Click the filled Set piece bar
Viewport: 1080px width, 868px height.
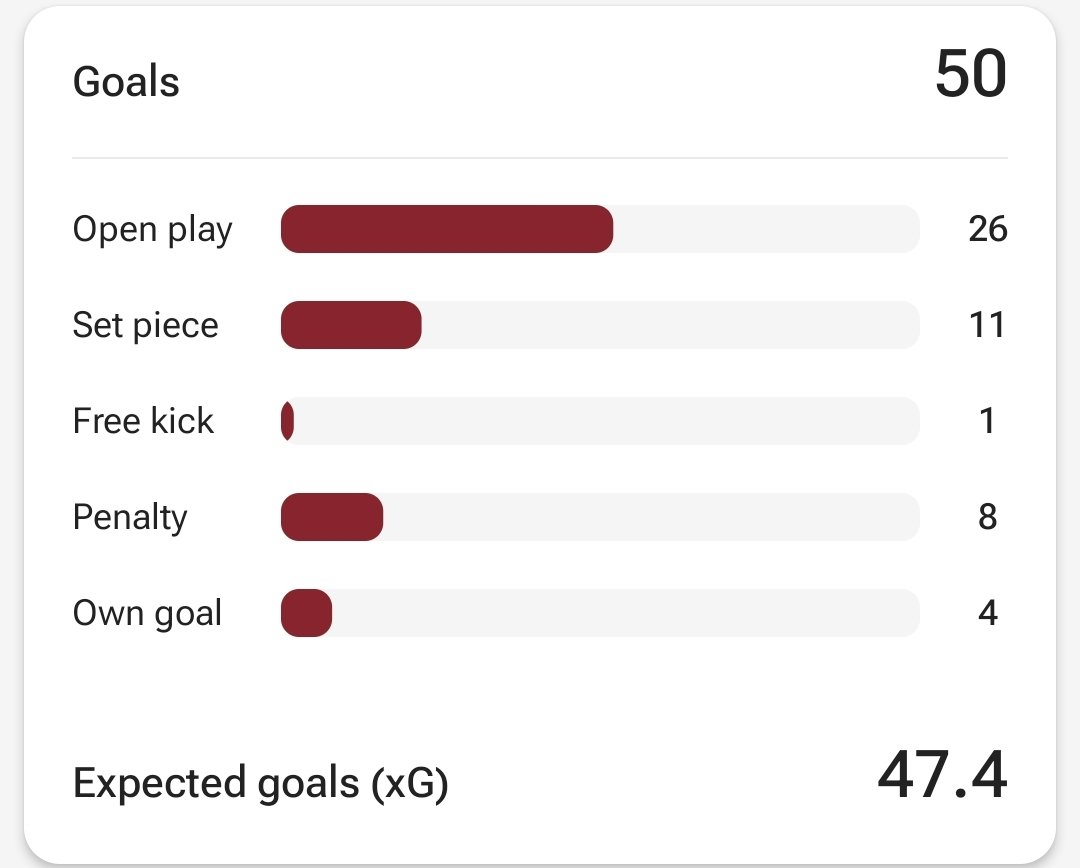[351, 325]
